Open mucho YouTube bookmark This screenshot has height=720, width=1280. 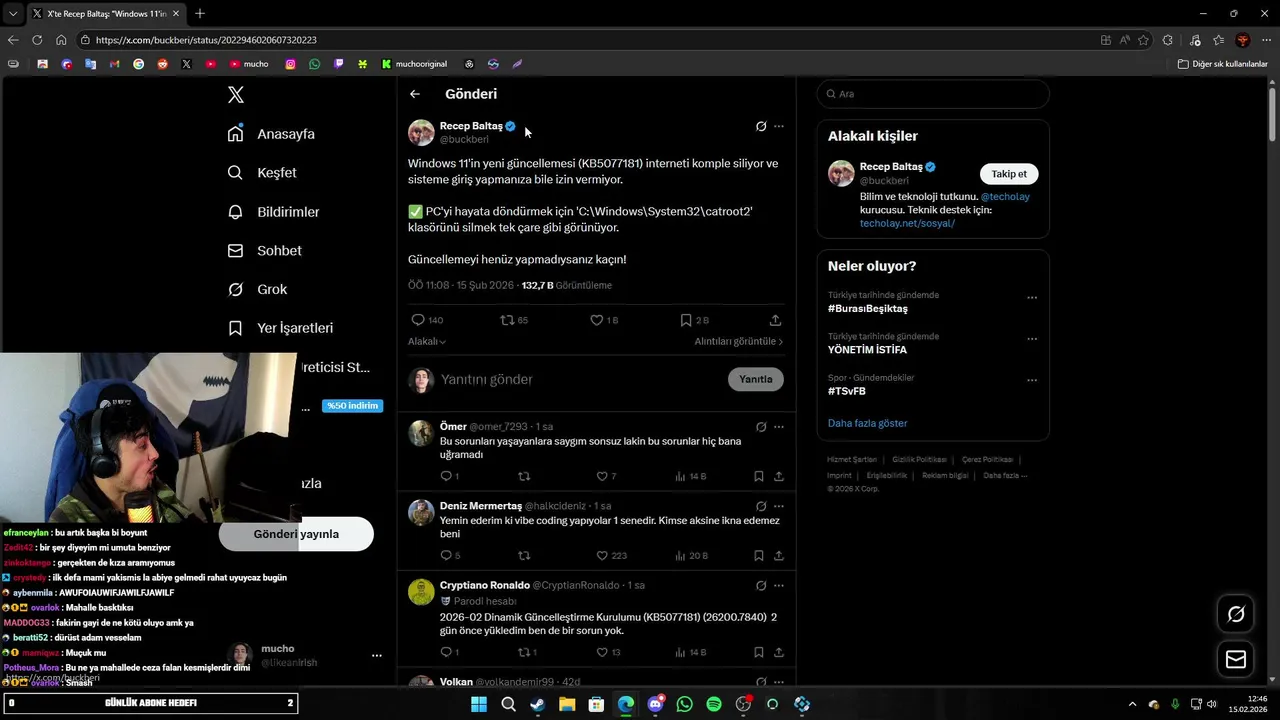tap(249, 64)
